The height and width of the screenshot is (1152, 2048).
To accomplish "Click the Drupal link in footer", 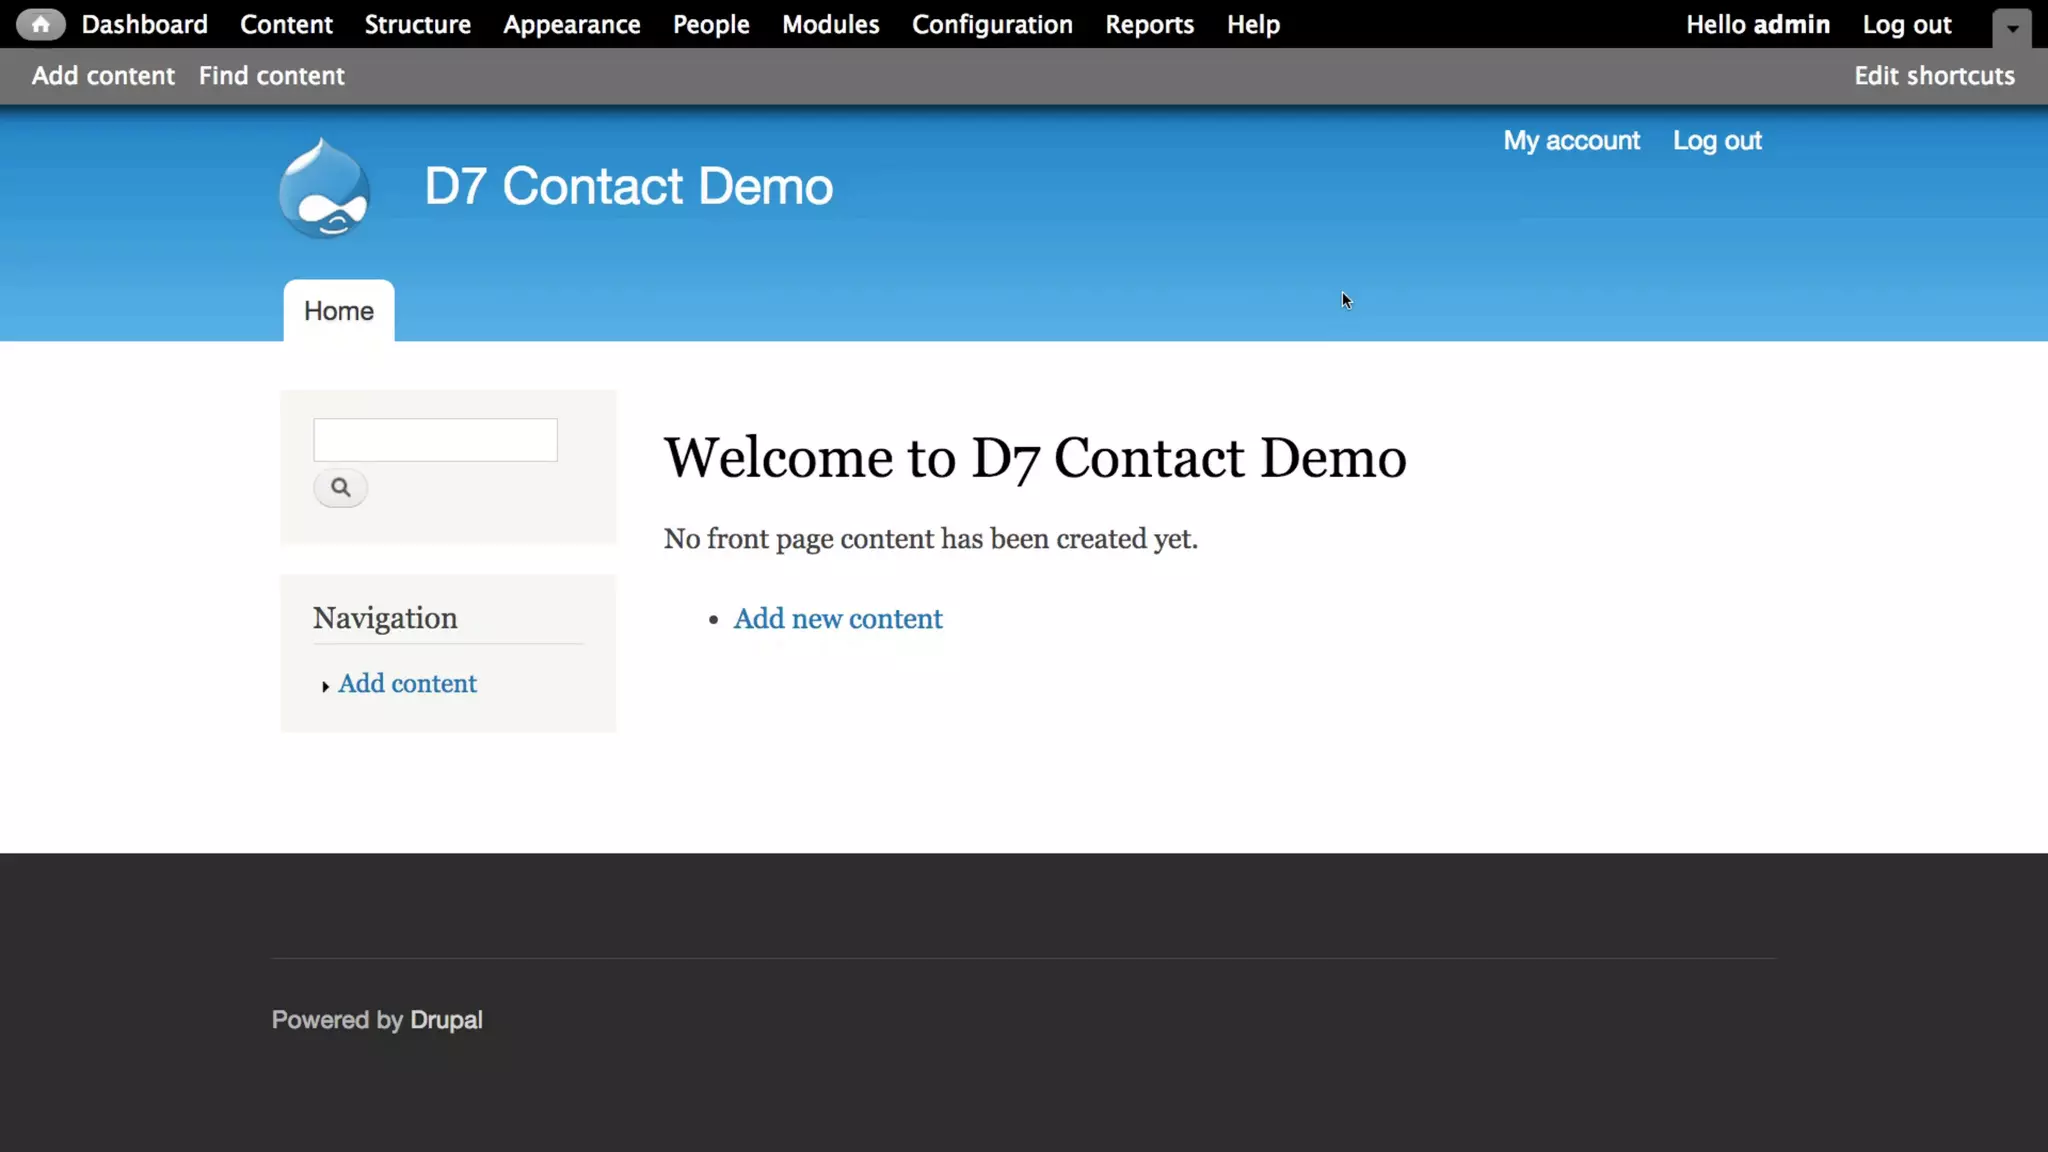I will pos(446,1020).
